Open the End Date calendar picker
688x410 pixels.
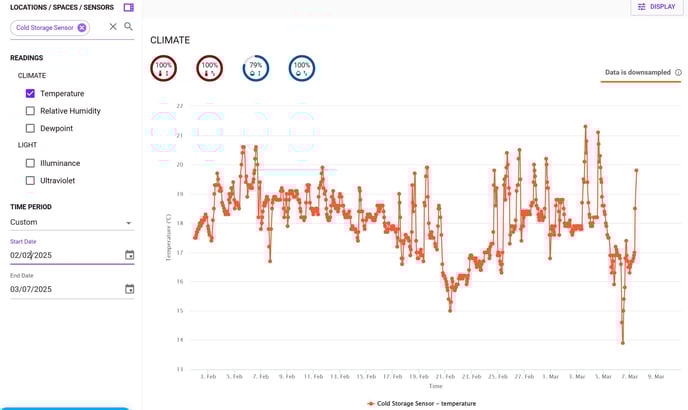(x=129, y=289)
